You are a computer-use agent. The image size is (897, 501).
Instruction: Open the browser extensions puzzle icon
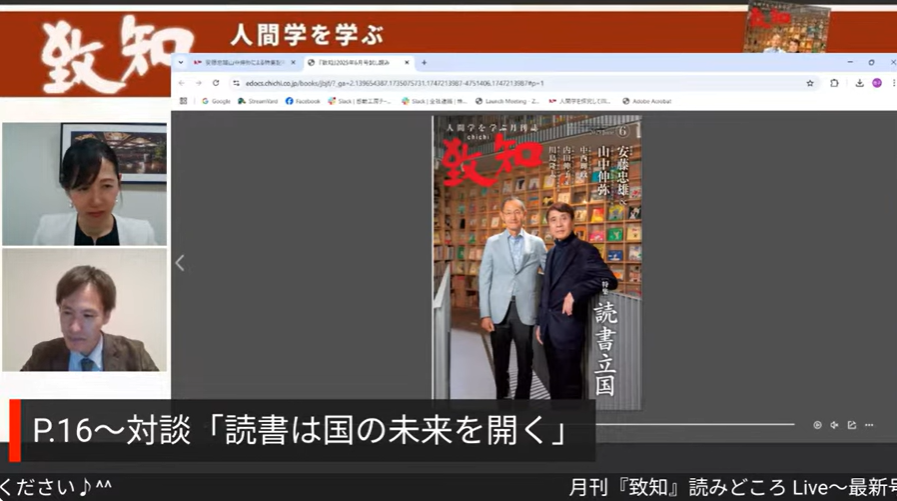(834, 83)
